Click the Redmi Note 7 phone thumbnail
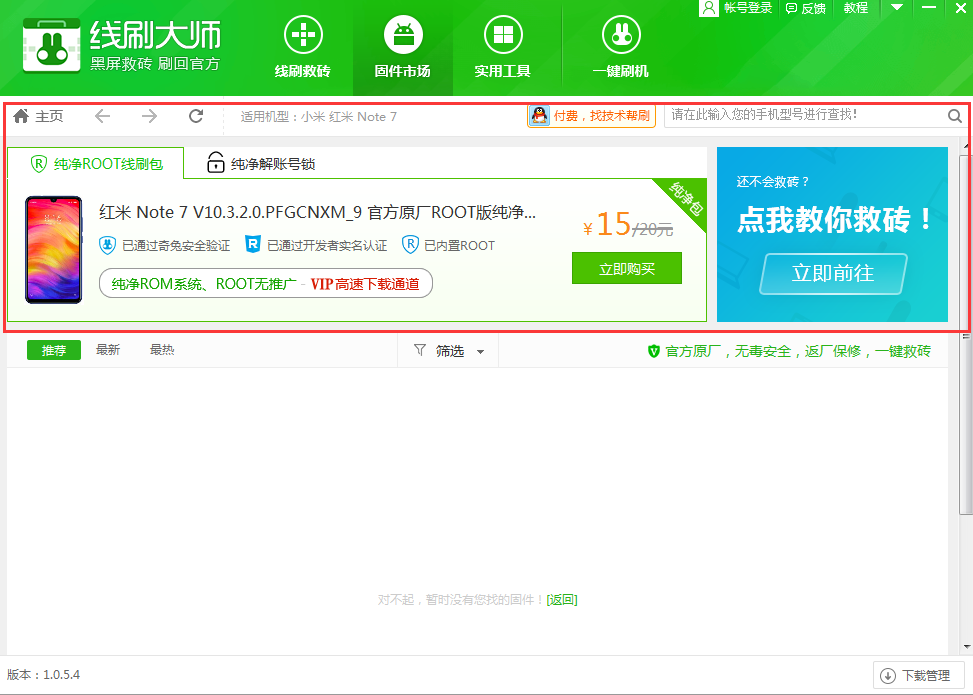This screenshot has width=973, height=695. tap(53, 249)
